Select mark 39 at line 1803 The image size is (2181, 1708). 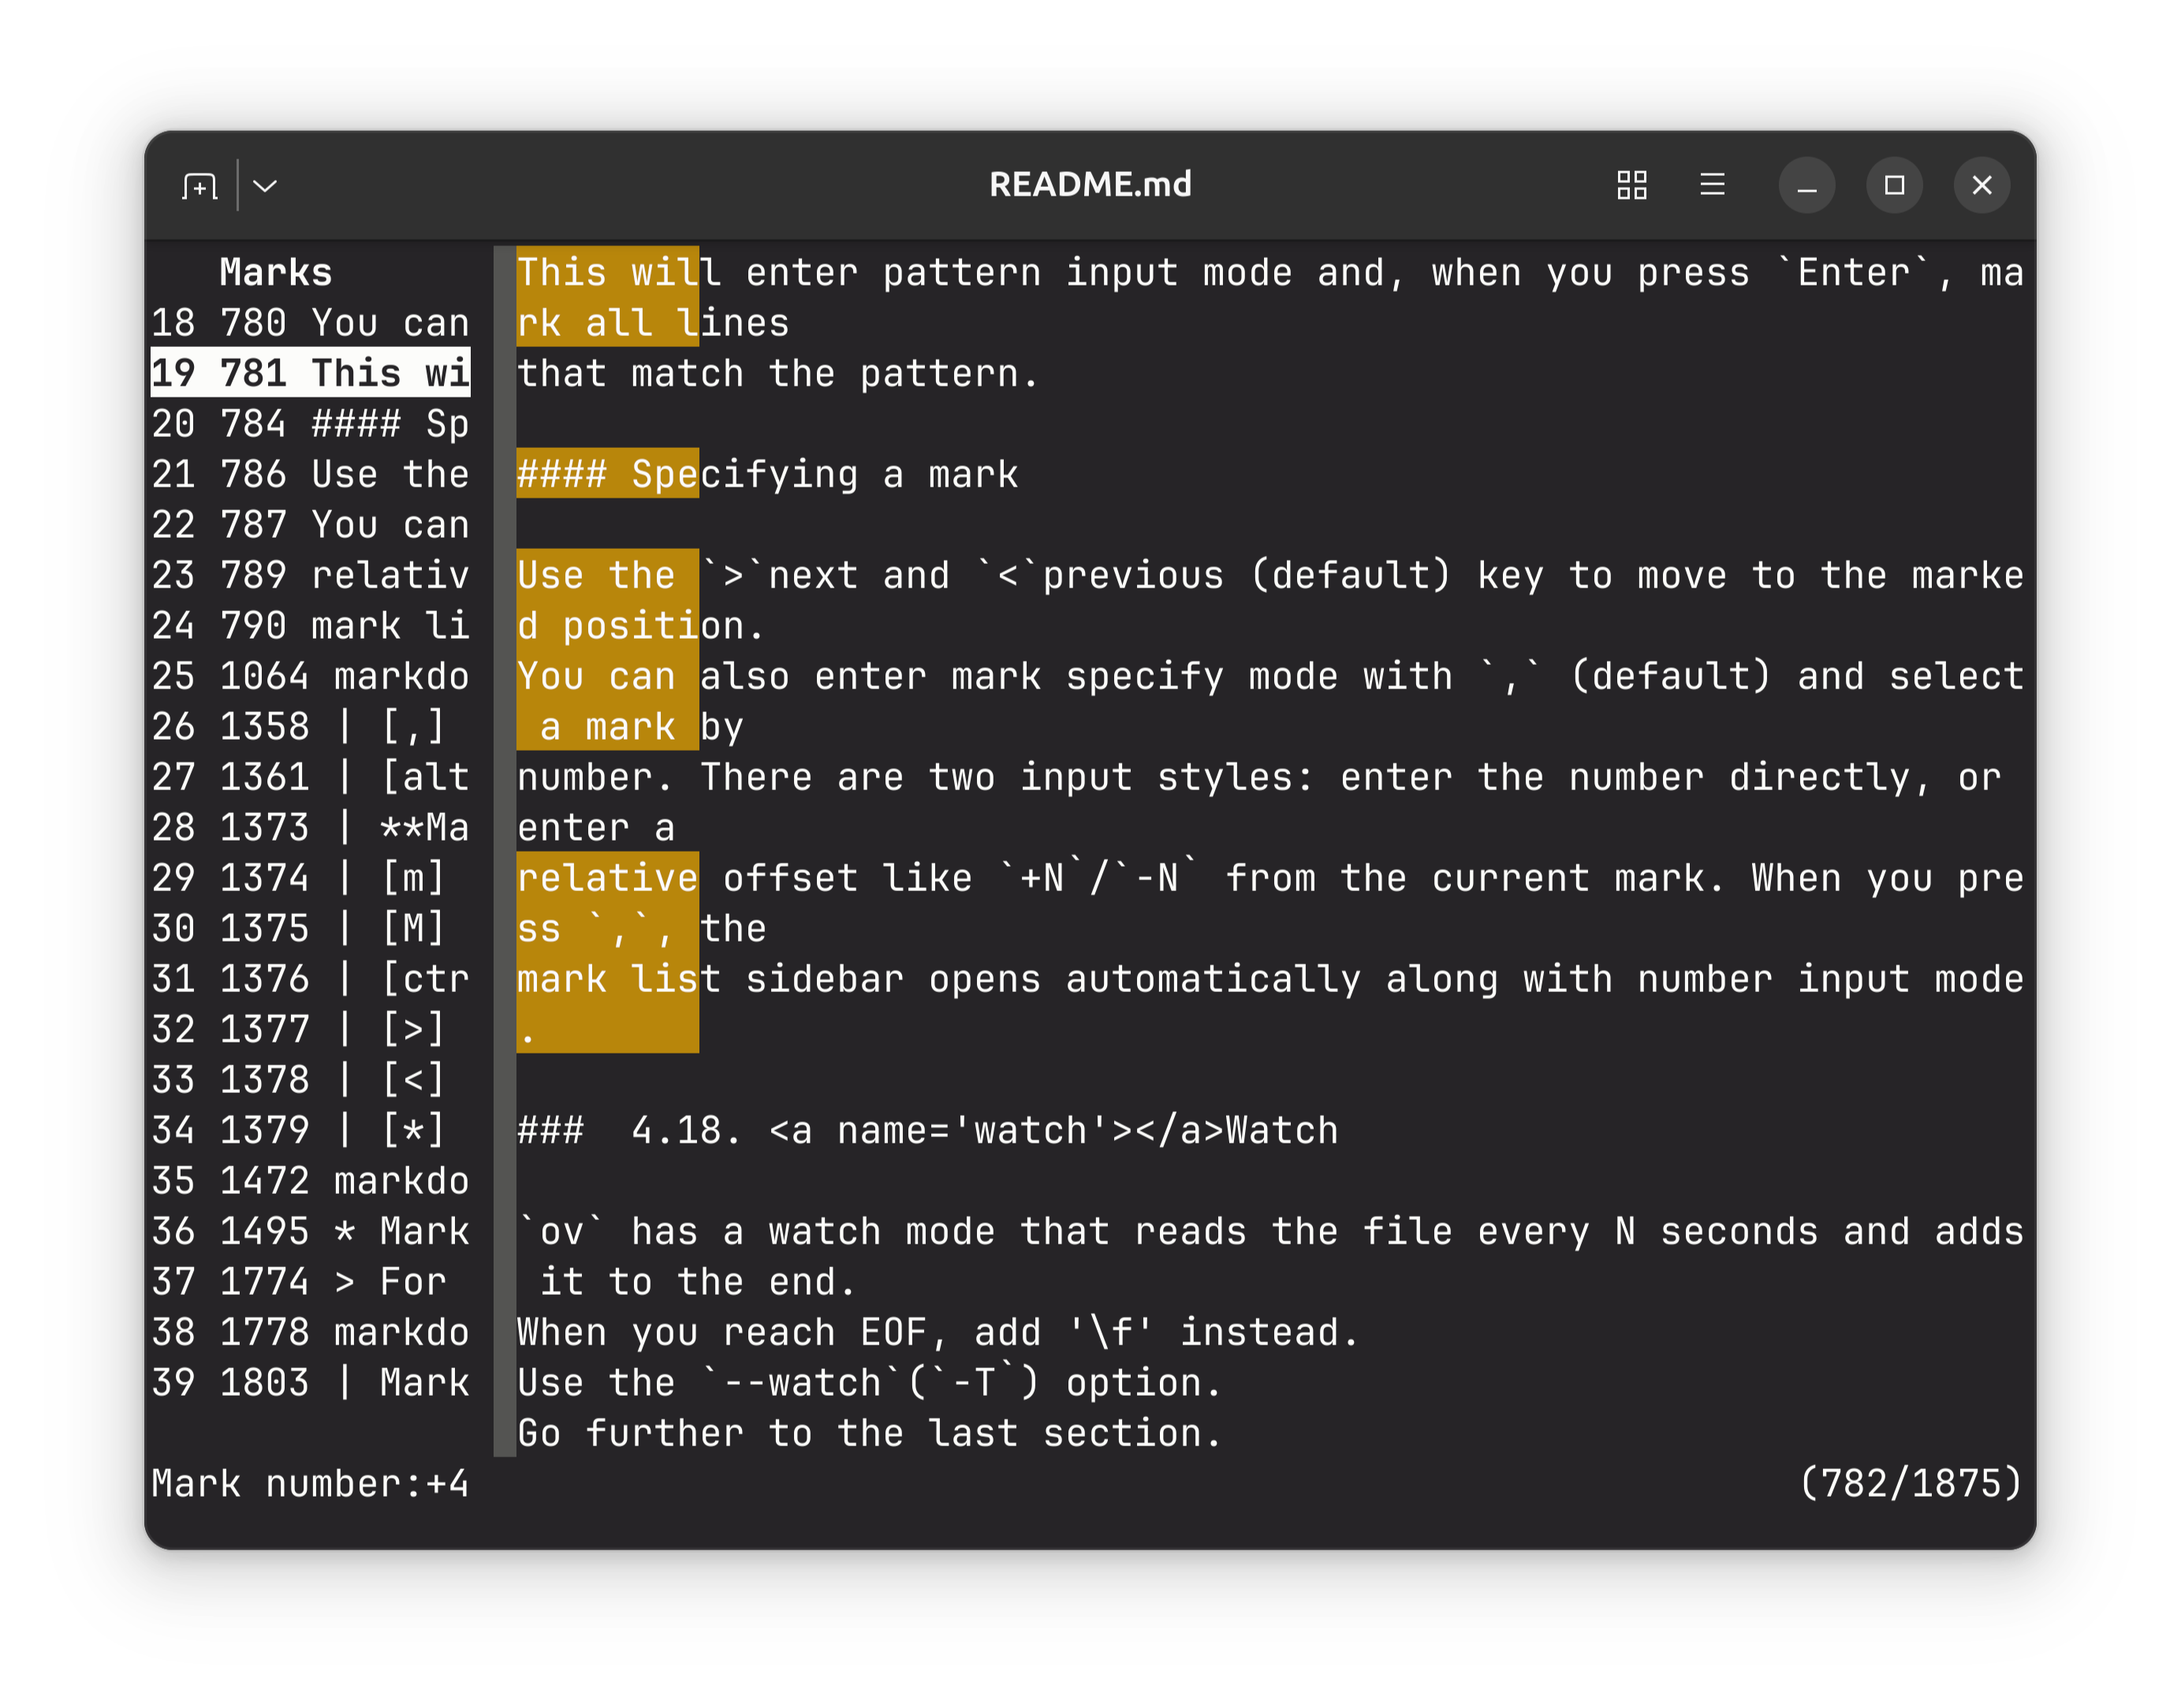[x=310, y=1382]
